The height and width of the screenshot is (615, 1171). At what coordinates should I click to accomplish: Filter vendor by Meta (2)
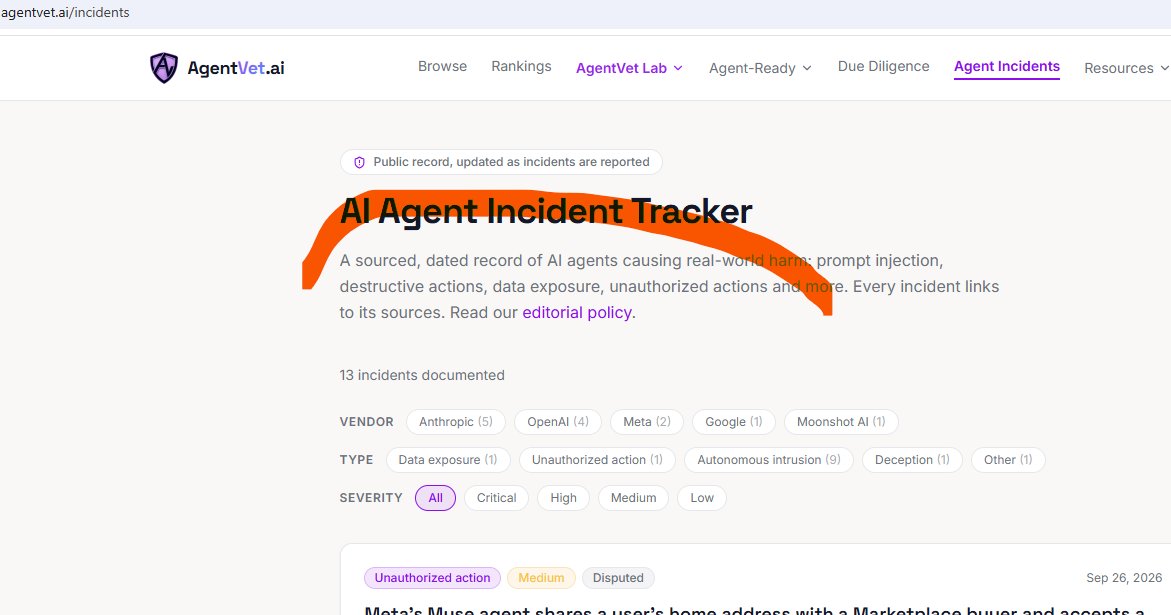pyautogui.click(x=647, y=422)
